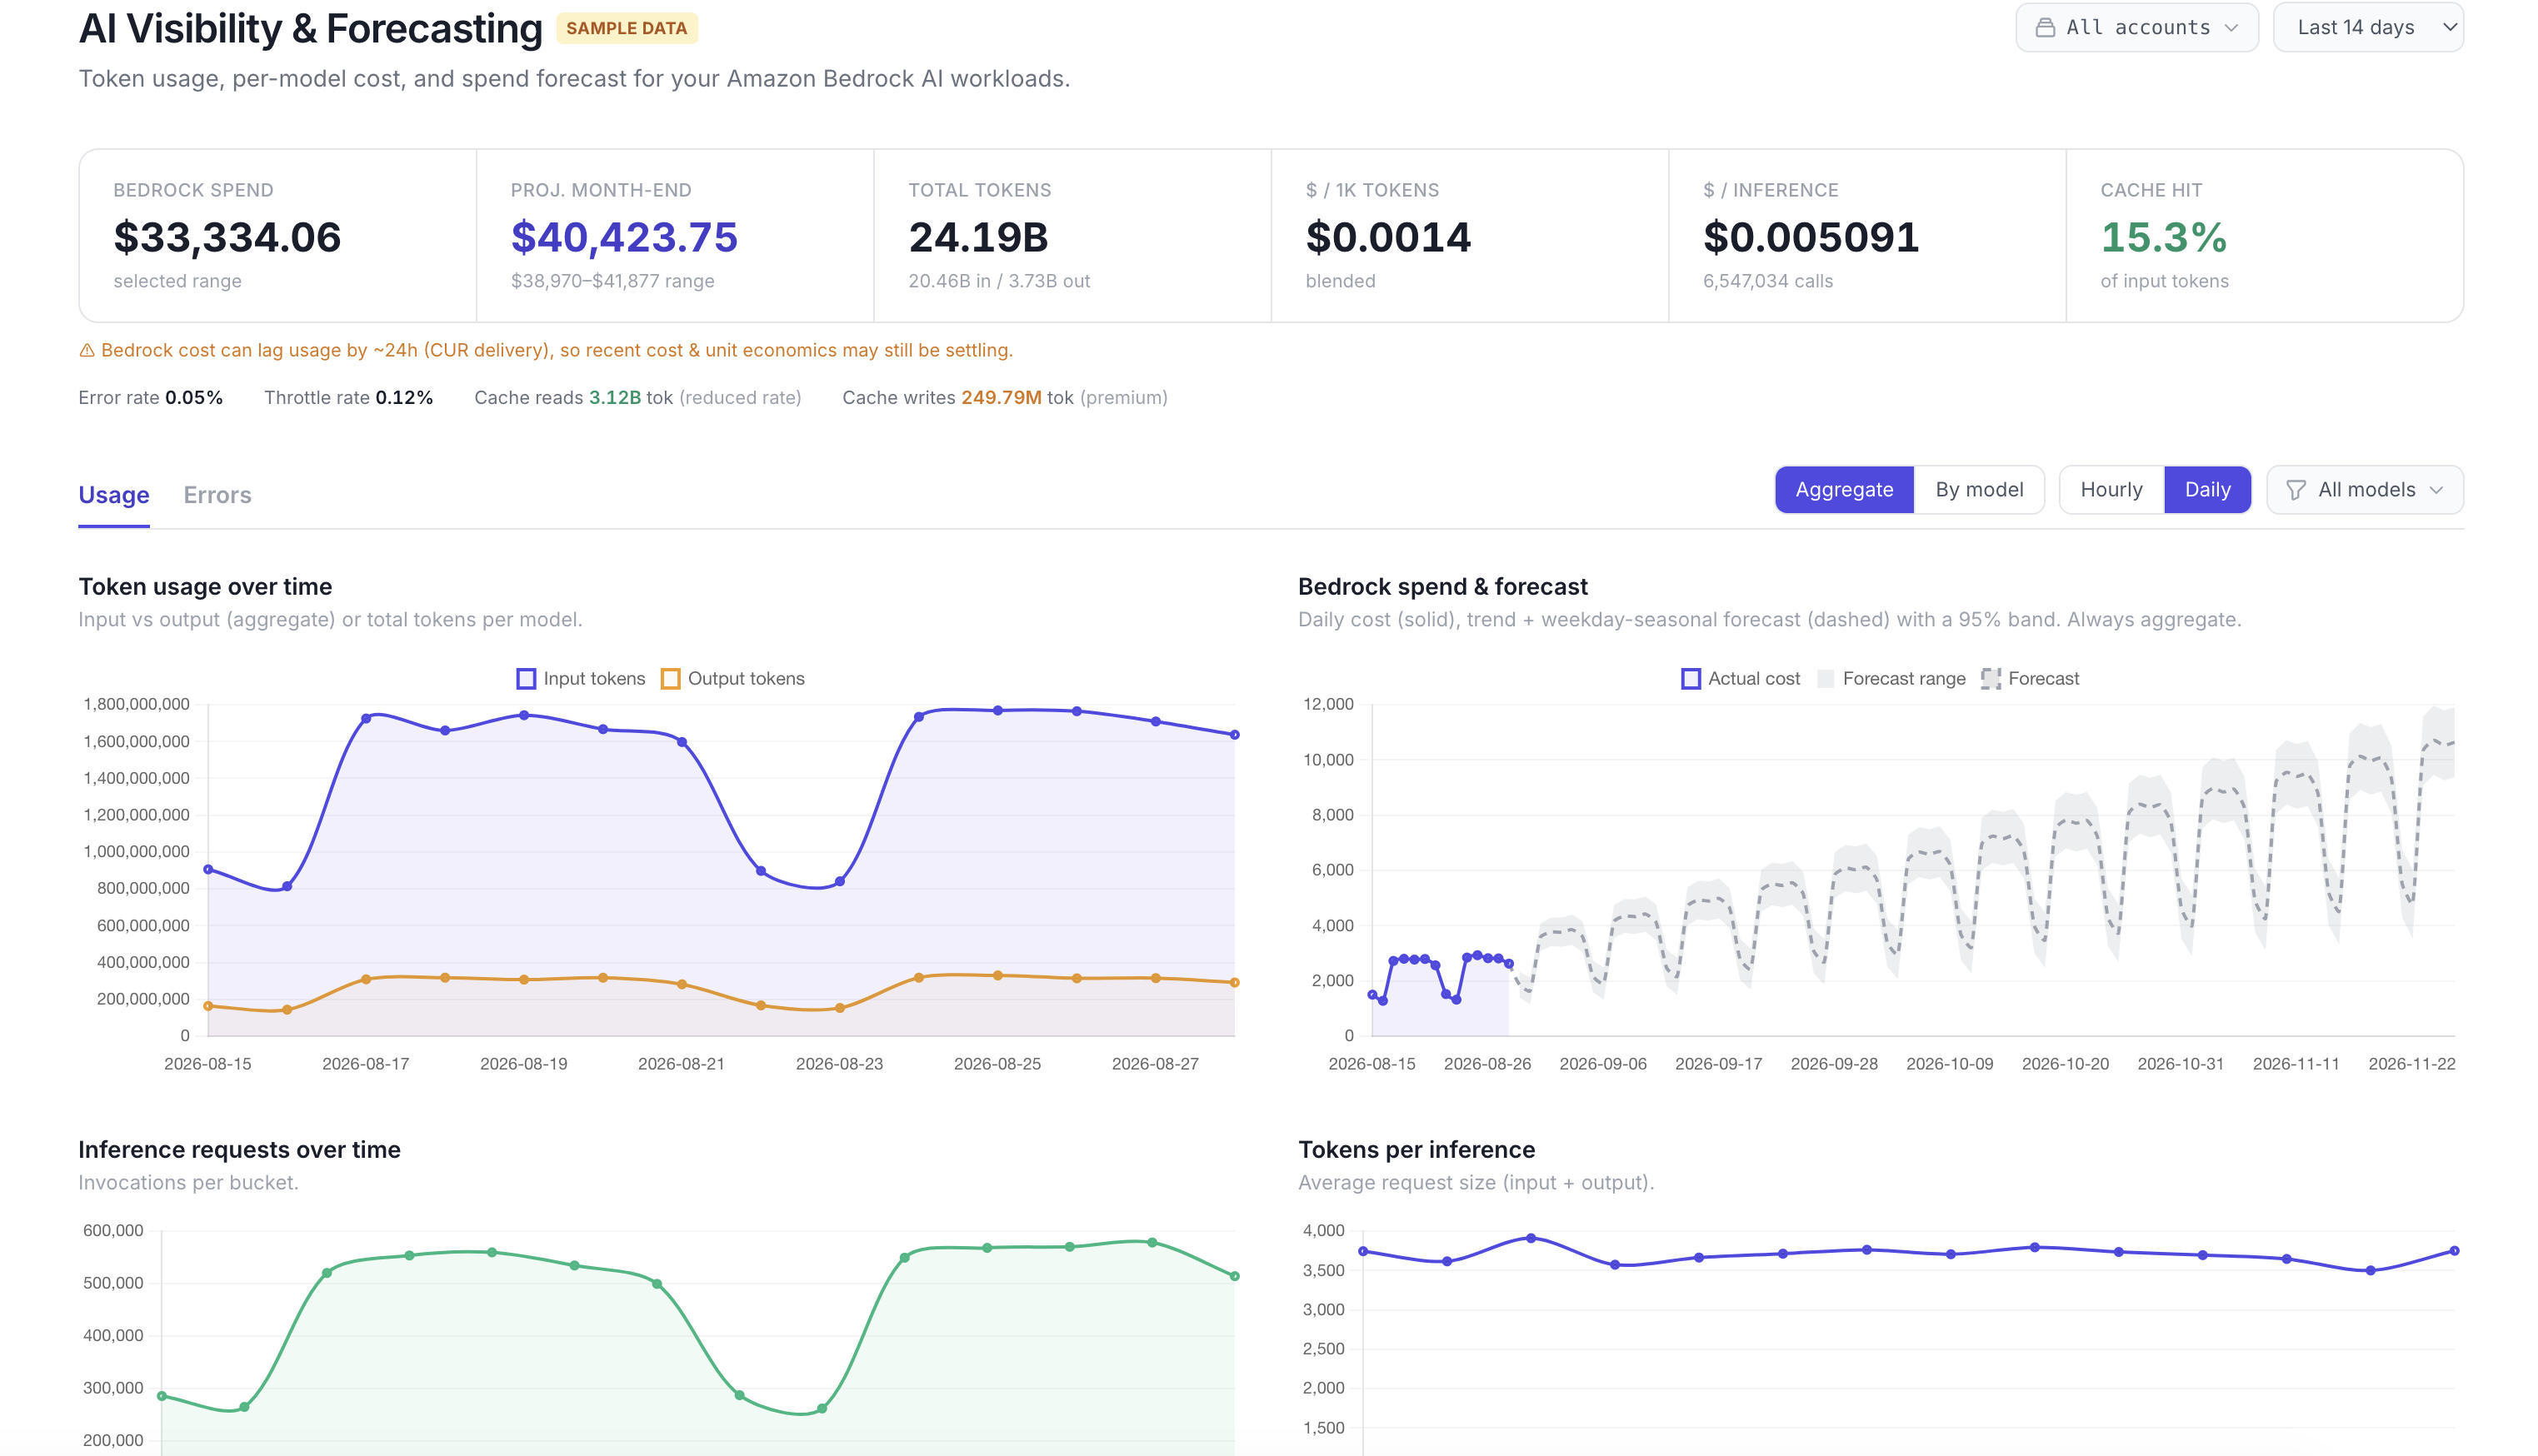The image size is (2538, 1456).
Task: Click the warning triangle icon in cost lag notice
Action: click(87, 350)
